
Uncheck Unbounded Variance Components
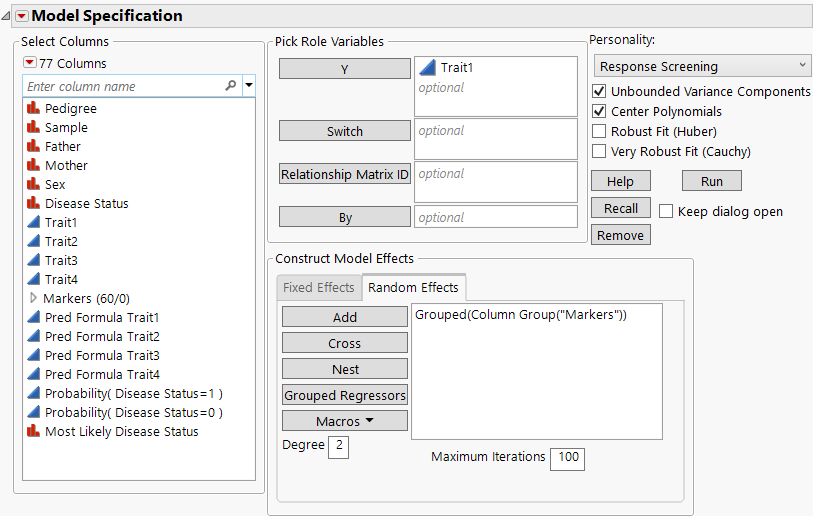click(599, 92)
